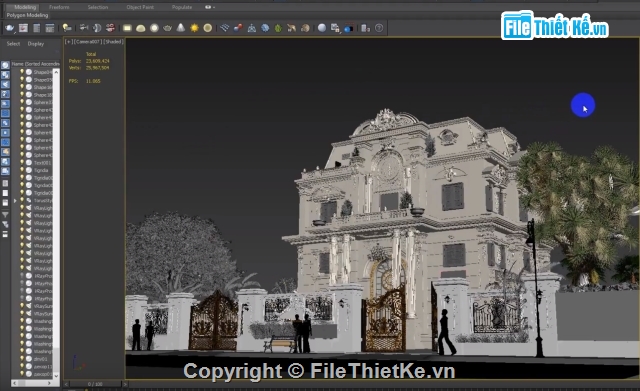Click the red and blue spheres icon
The width and height of the screenshot is (640, 391).
(238, 28)
